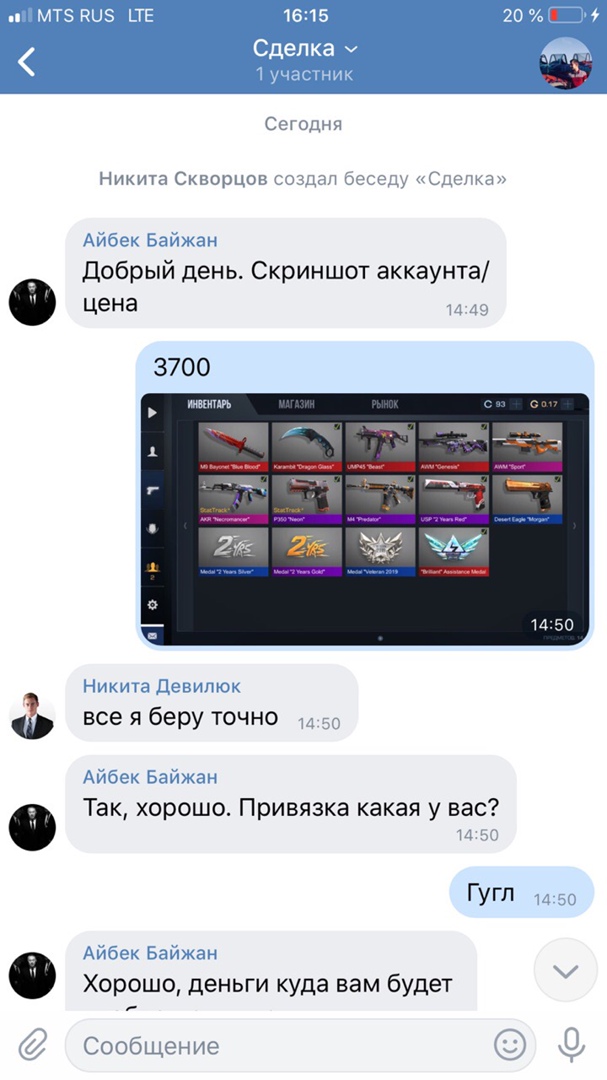Image resolution: width=607 pixels, height=1080 pixels.
Task: Open the emoji smiley picker
Action: [510, 1046]
